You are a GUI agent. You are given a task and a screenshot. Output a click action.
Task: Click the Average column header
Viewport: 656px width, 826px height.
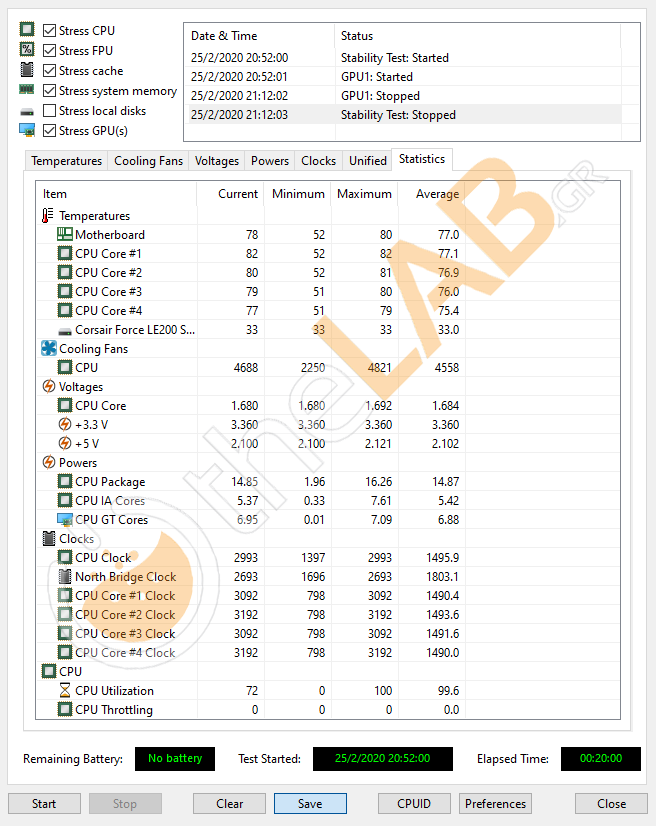click(432, 194)
